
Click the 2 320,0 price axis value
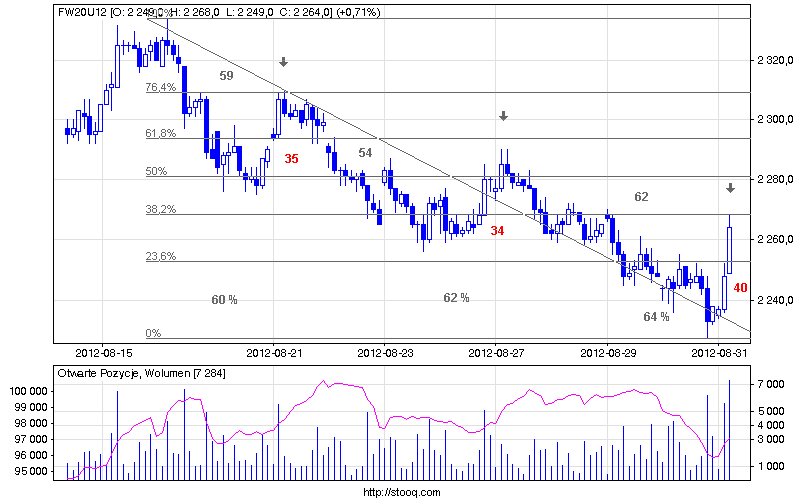[x=776, y=61]
